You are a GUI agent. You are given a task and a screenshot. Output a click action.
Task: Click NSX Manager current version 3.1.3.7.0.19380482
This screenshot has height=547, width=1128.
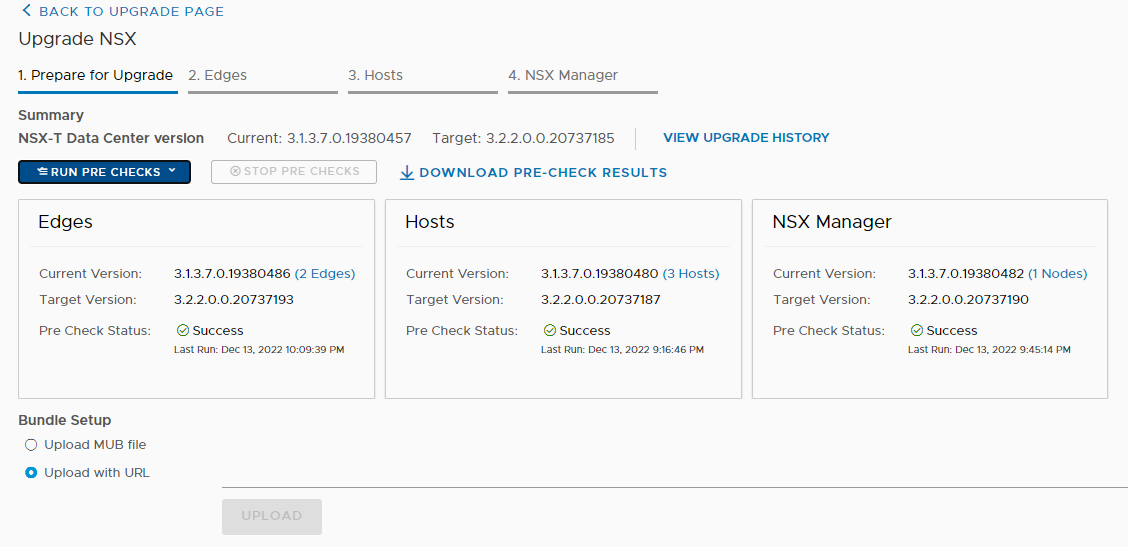coord(966,274)
